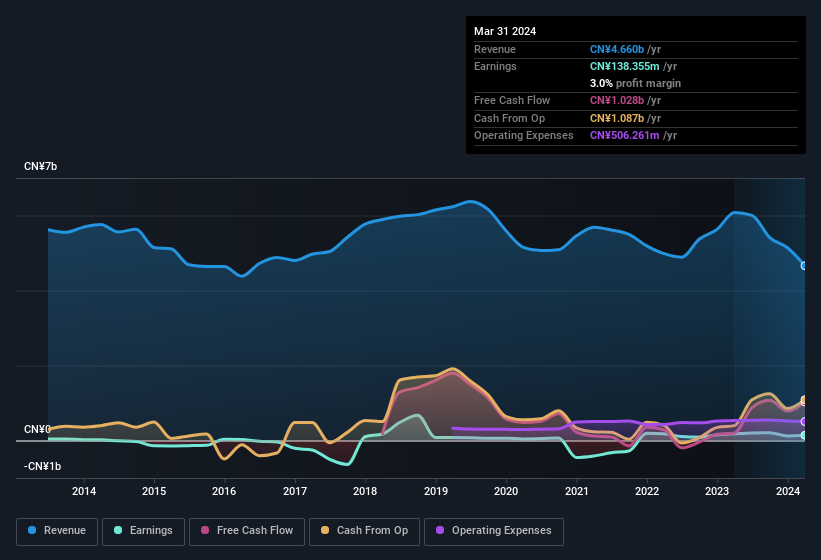821x560 pixels.
Task: Click the 3.0% profit margin text
Action: pyautogui.click(x=635, y=83)
